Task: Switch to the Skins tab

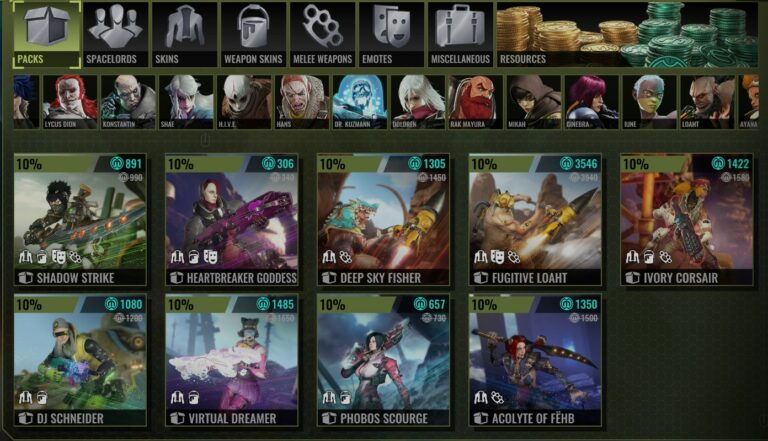Action: (184, 34)
